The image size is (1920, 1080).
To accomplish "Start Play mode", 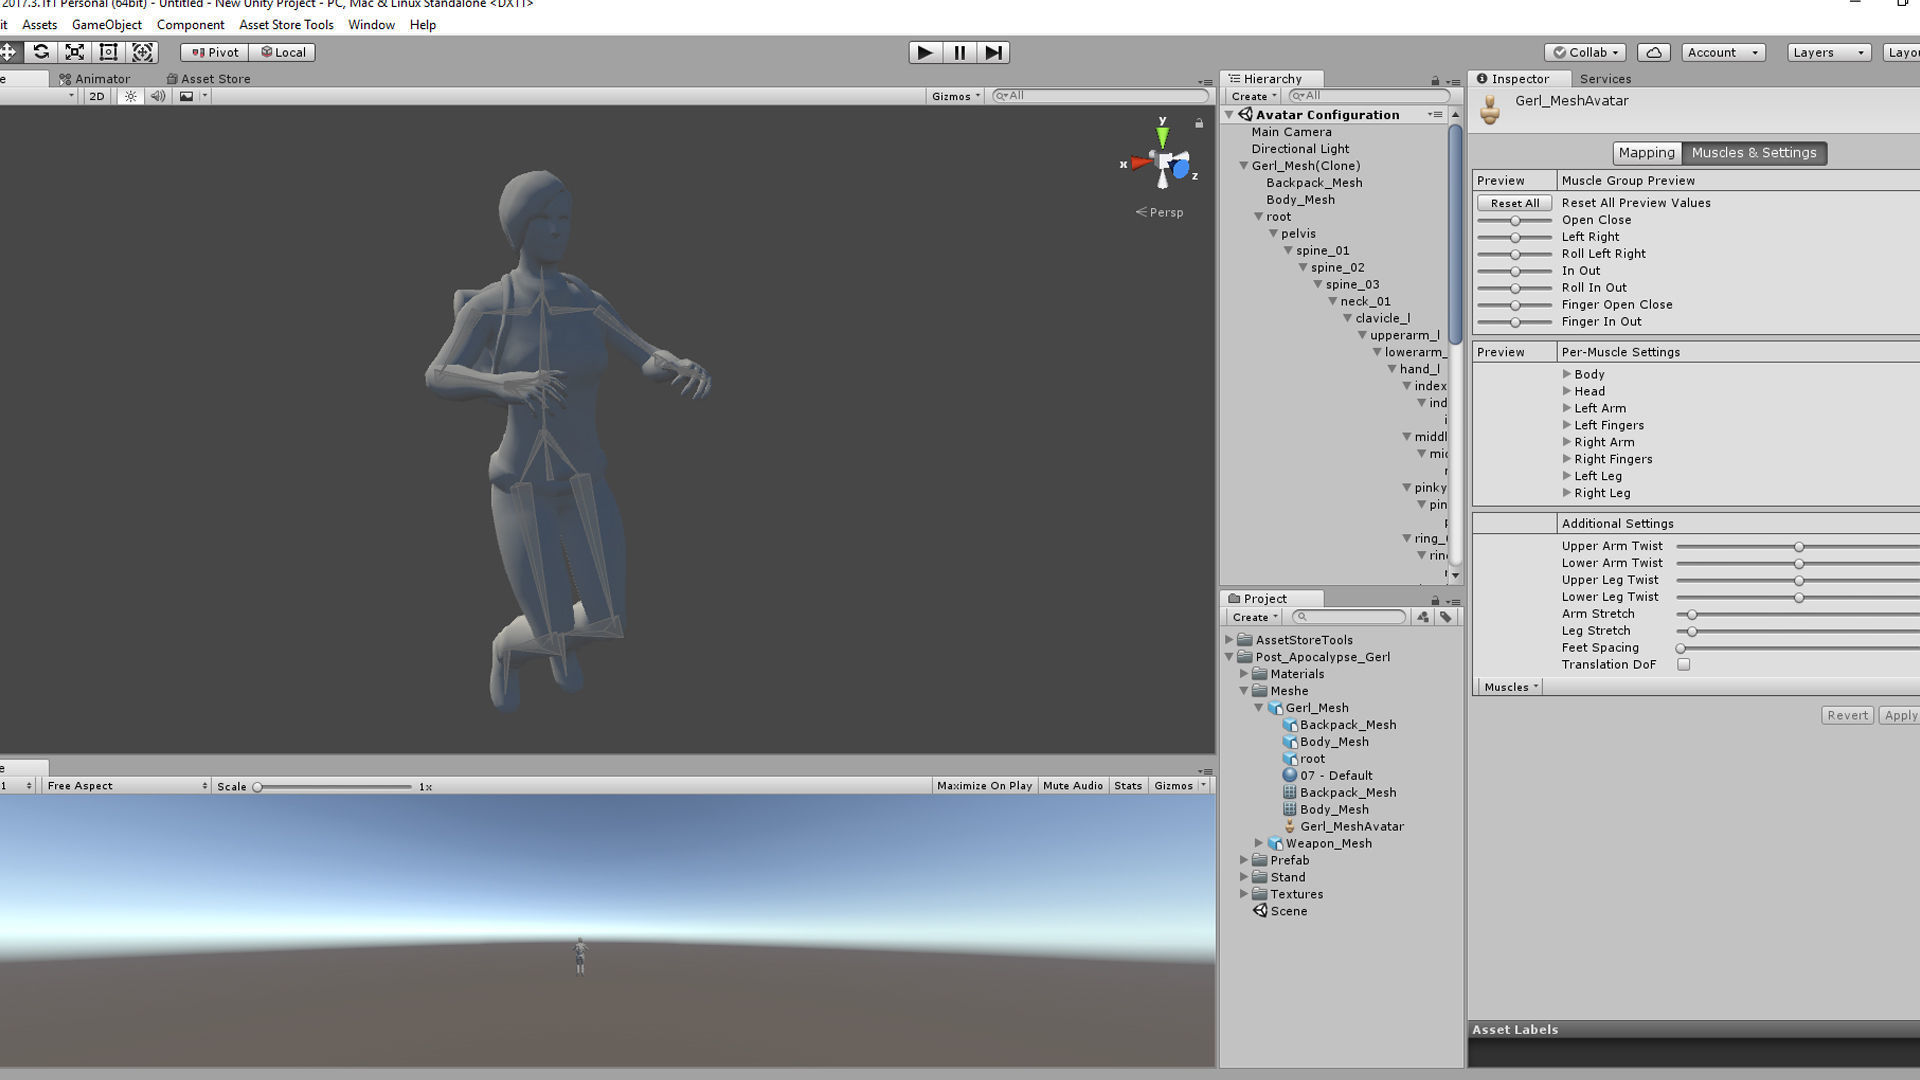I will 925,52.
